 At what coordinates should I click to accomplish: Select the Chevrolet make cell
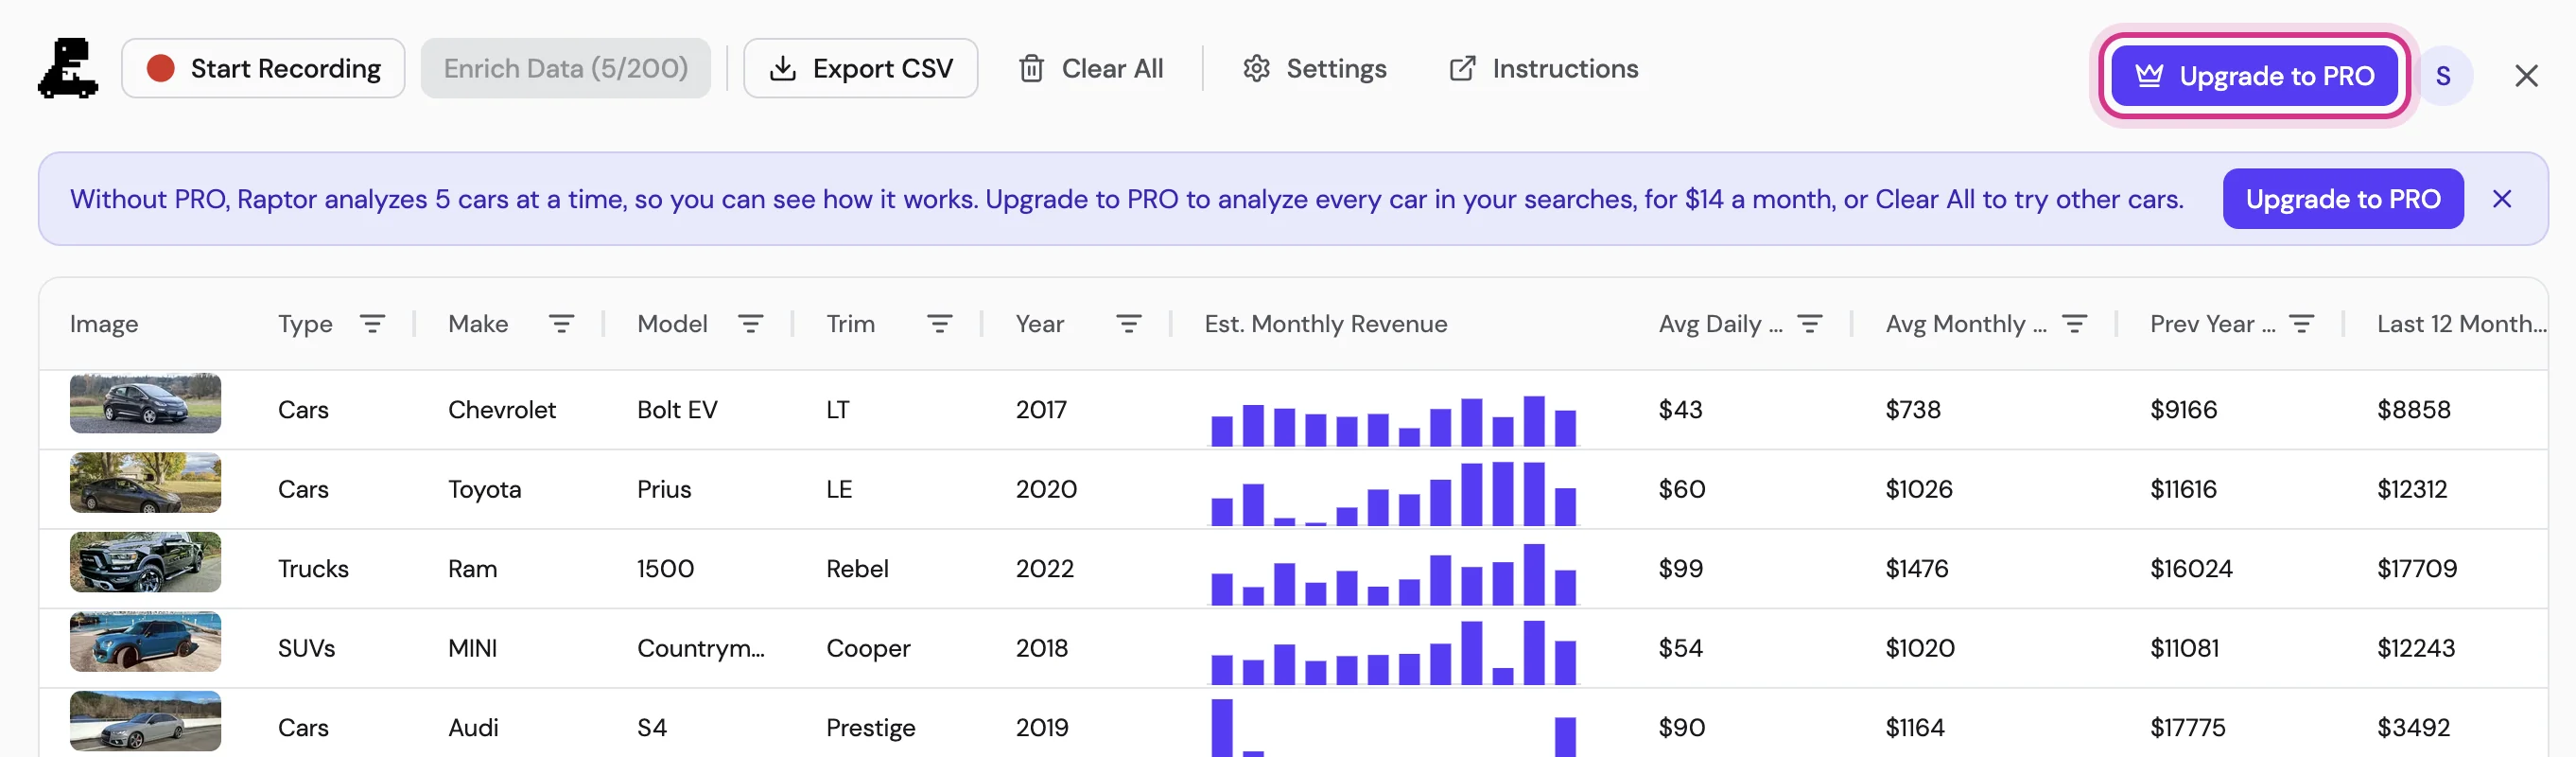502,410
